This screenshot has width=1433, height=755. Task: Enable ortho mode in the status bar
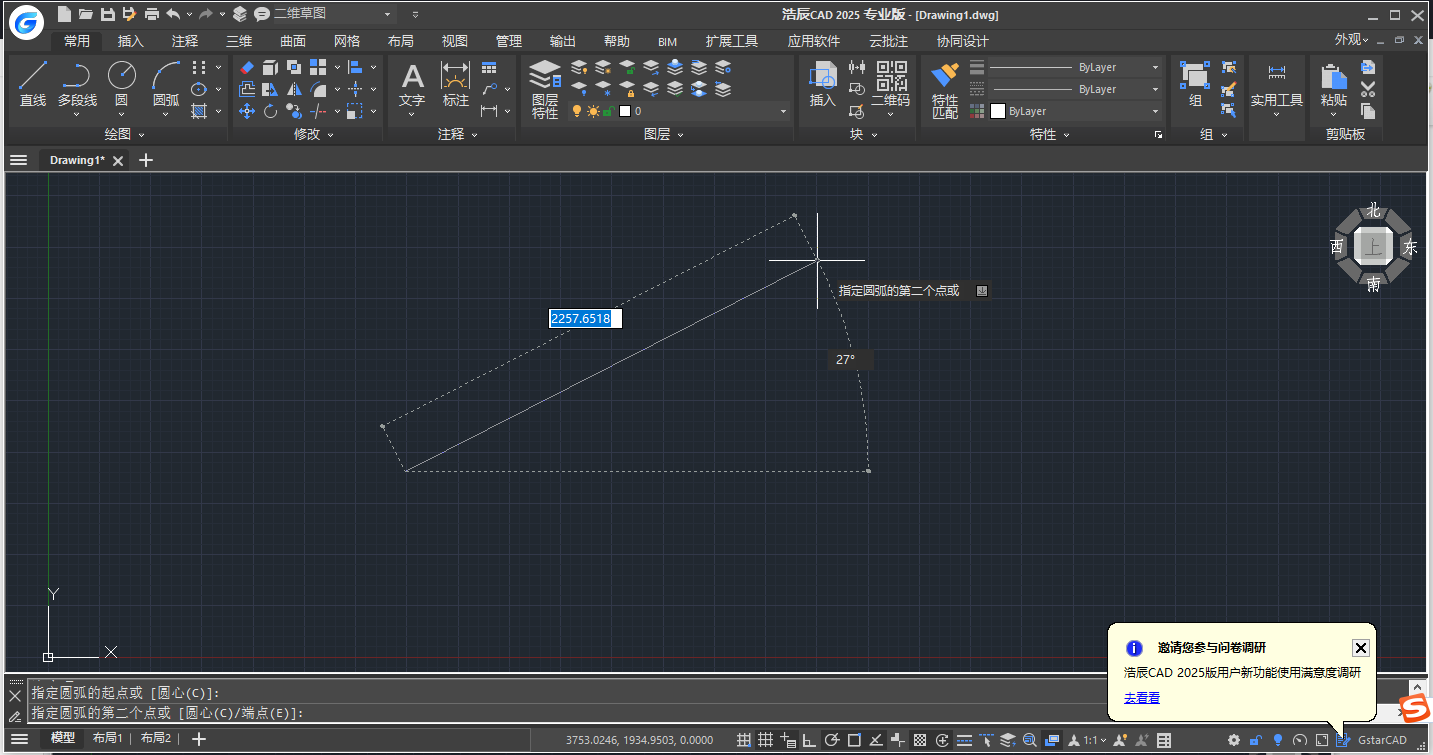point(808,740)
